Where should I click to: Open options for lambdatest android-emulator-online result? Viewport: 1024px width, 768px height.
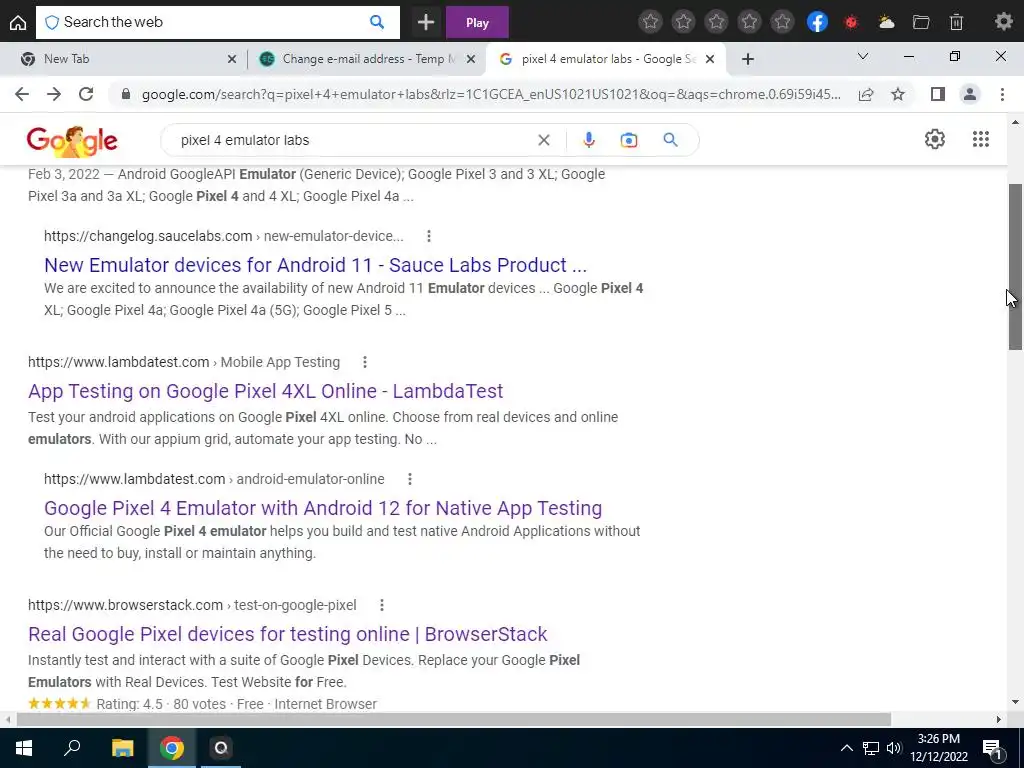pyautogui.click(x=409, y=479)
